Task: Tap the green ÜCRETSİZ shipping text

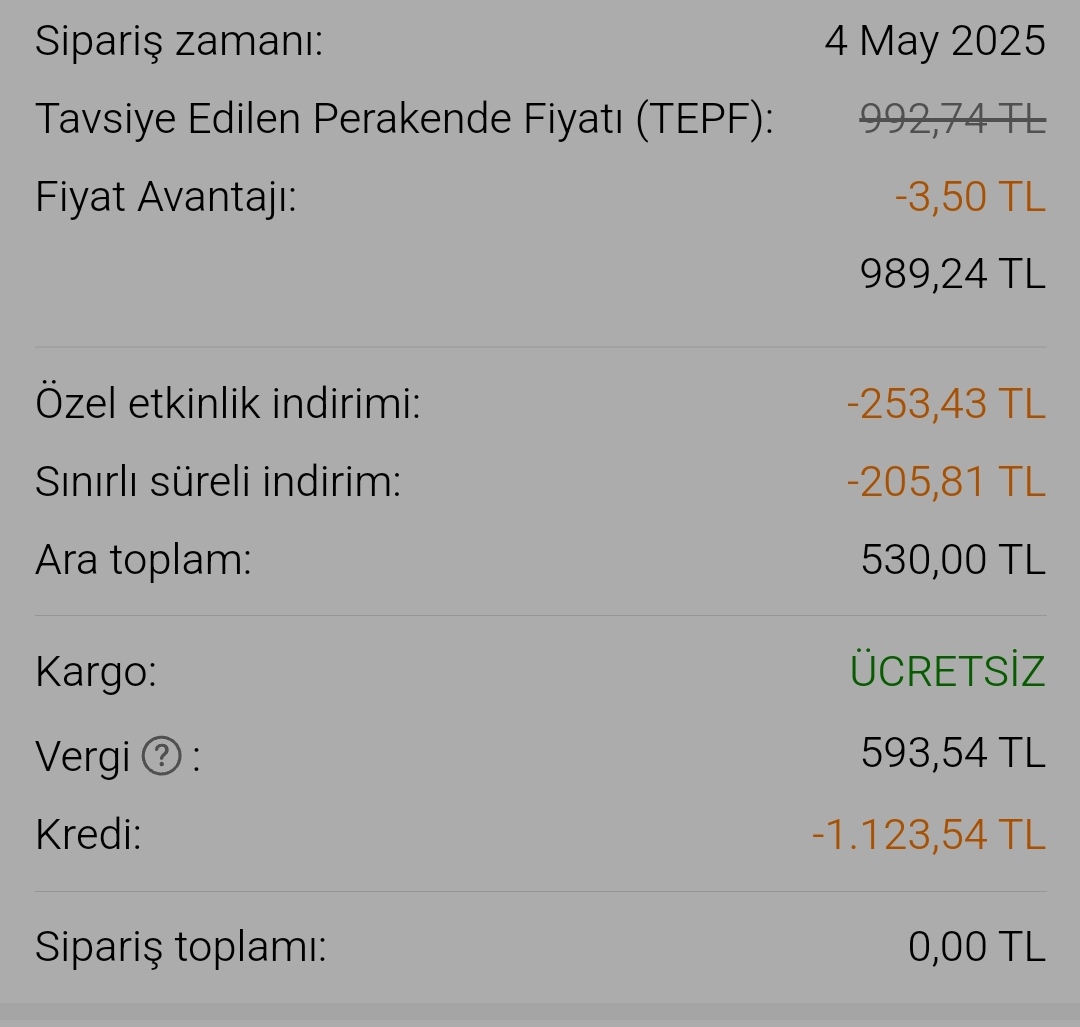Action: click(x=948, y=670)
